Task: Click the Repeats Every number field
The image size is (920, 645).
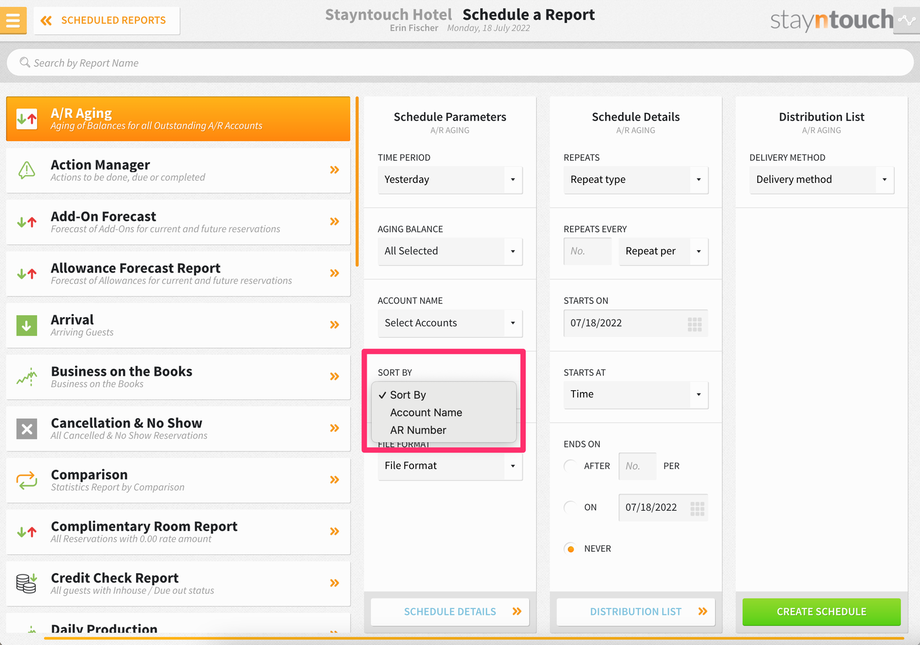Action: click(x=587, y=251)
